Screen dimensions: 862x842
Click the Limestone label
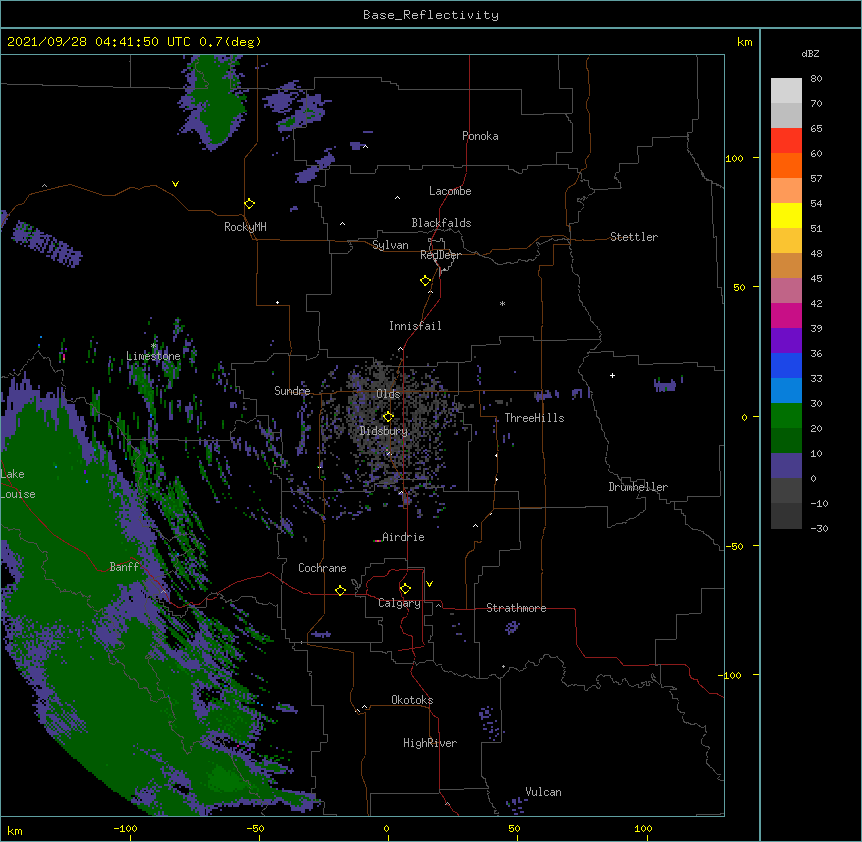(153, 356)
